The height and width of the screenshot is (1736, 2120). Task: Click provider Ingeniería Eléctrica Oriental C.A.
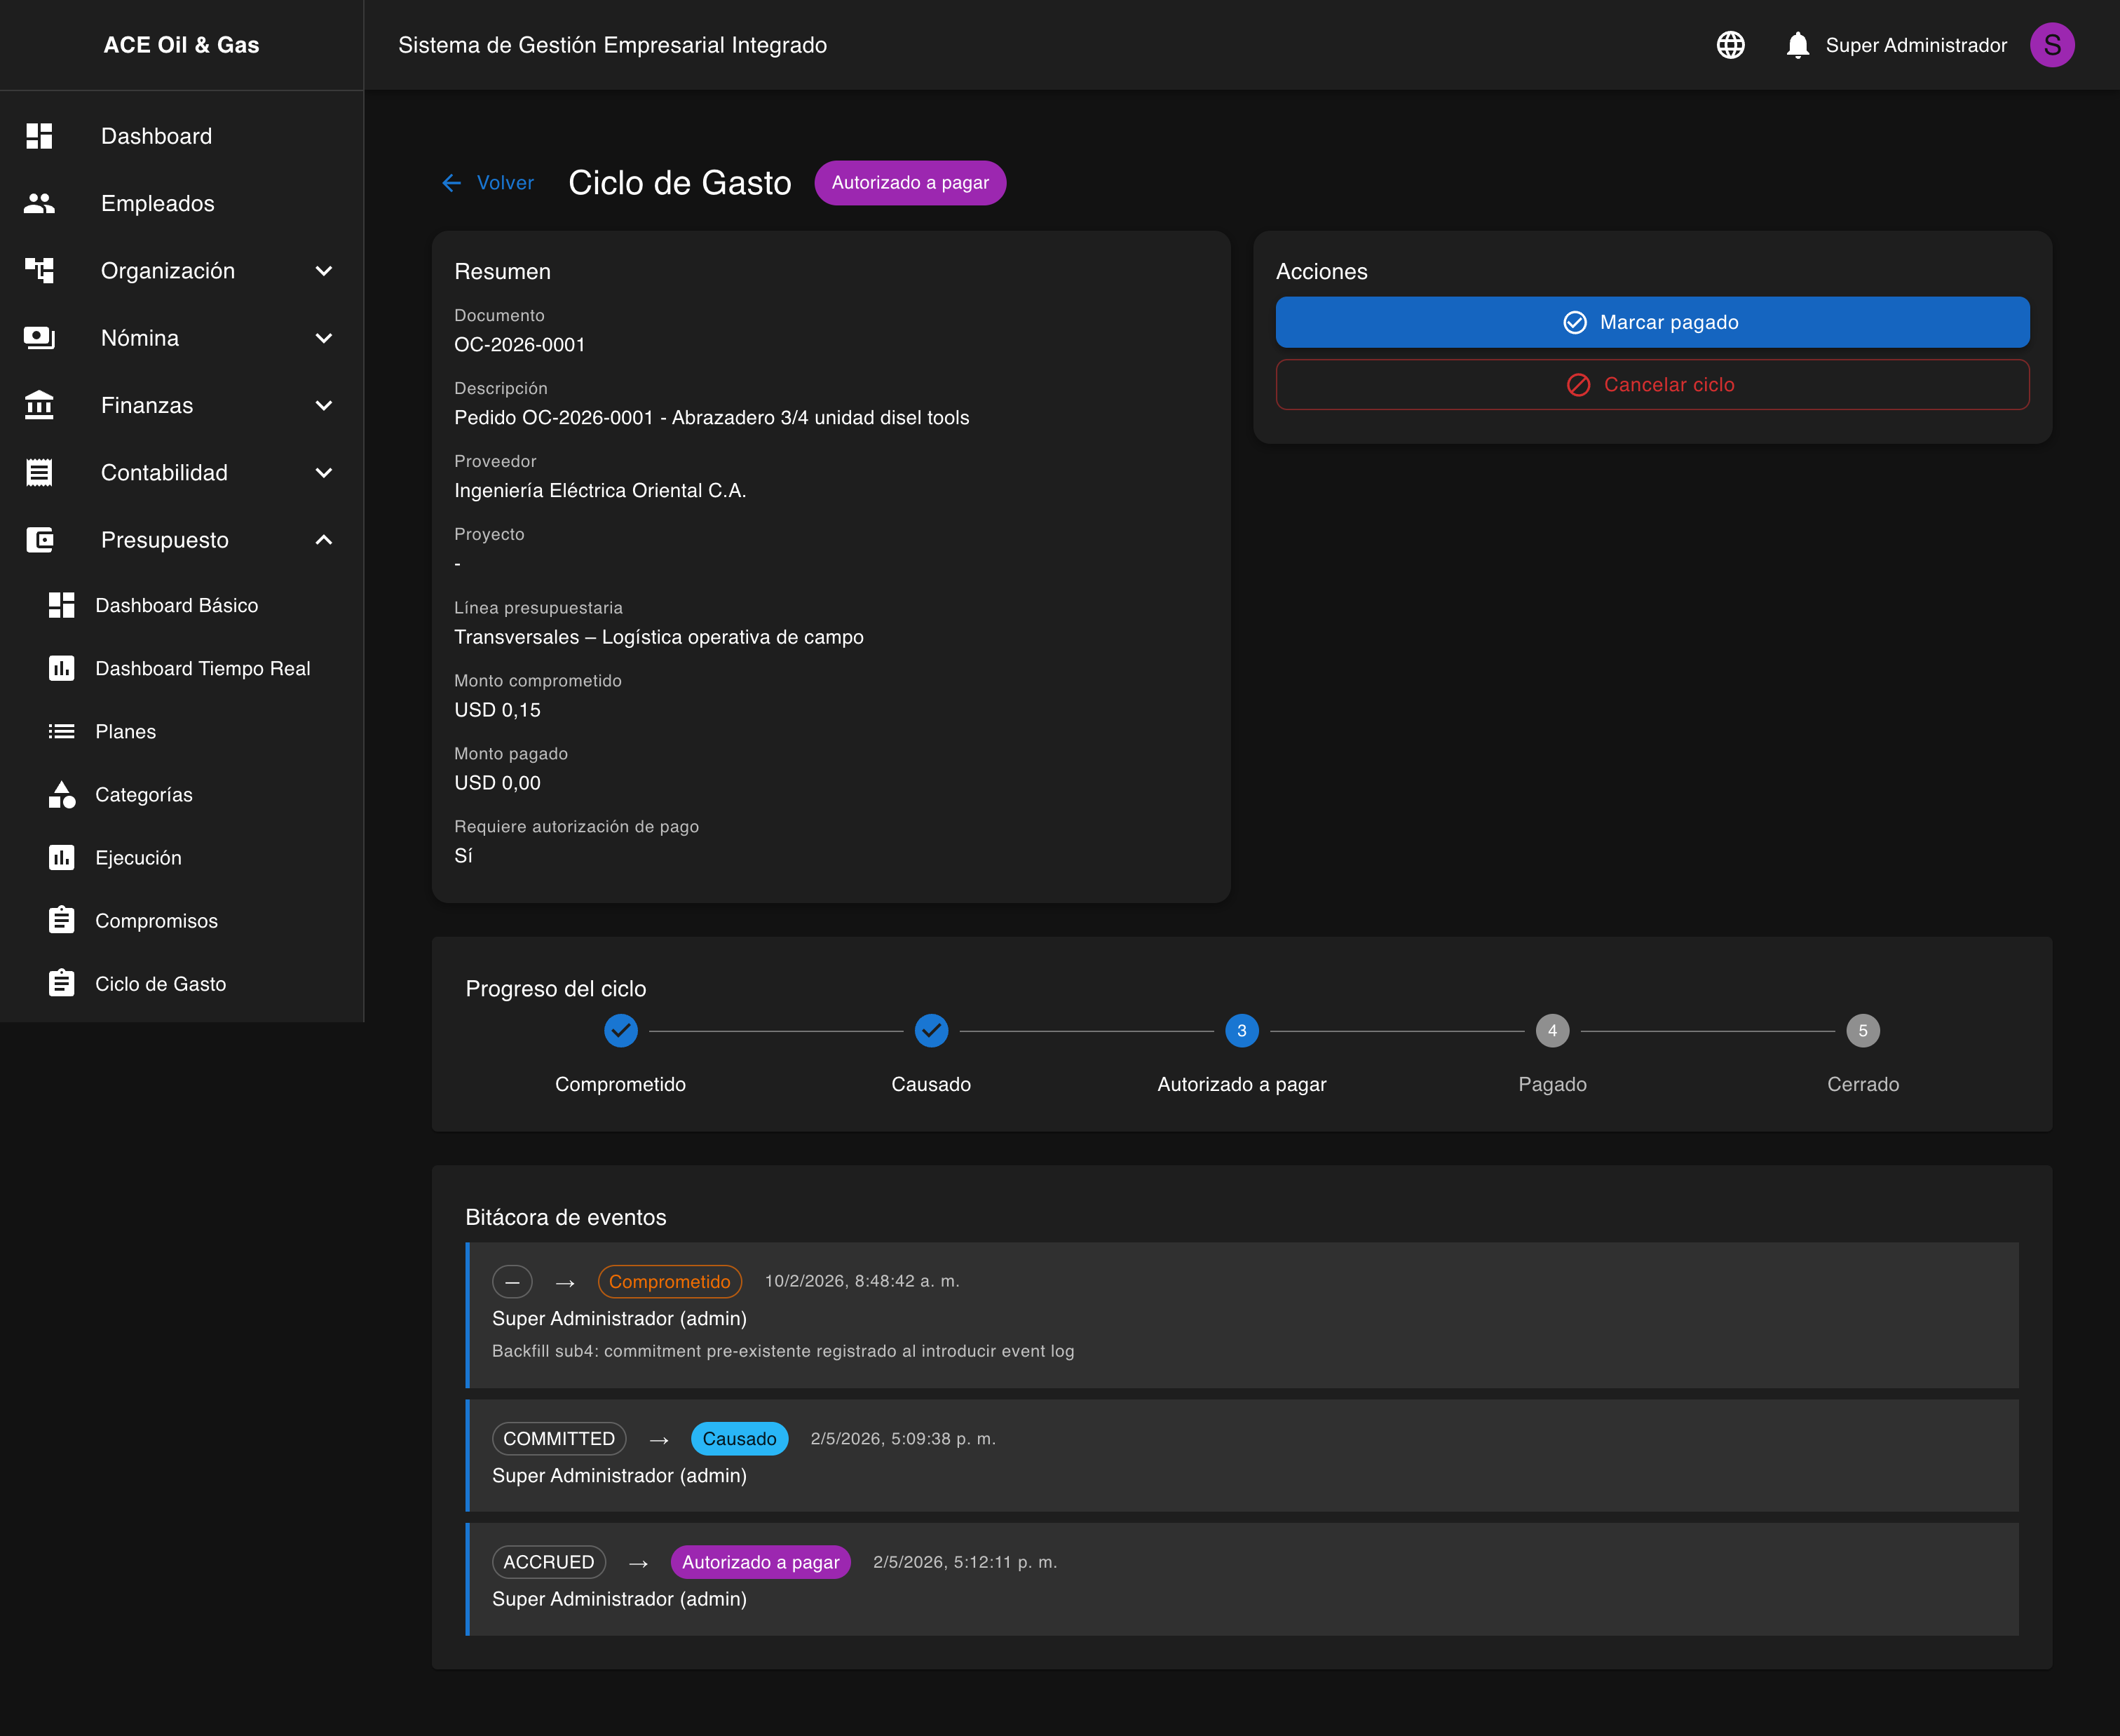[600, 491]
